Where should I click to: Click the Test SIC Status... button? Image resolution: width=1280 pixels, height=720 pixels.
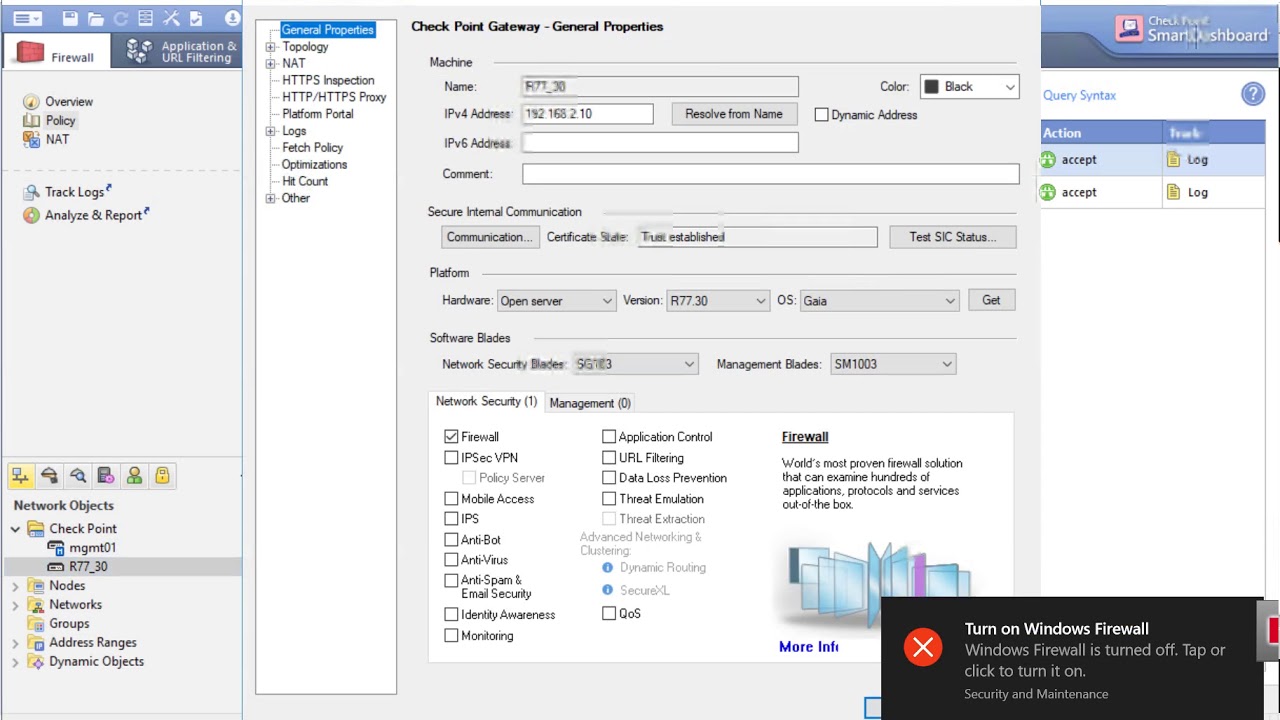pyautogui.click(x=953, y=237)
